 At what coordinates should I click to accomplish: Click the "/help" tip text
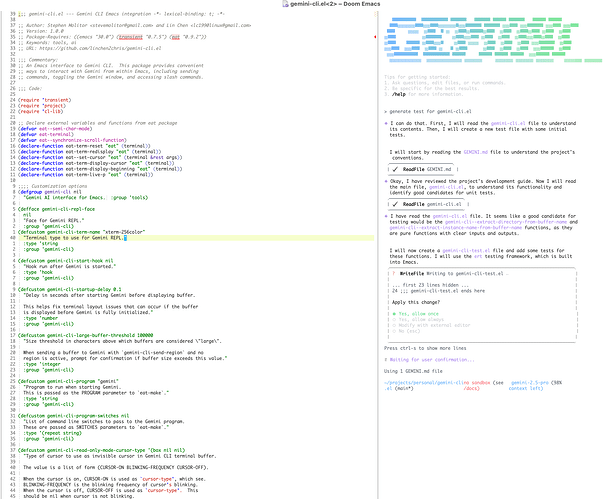click(399, 94)
